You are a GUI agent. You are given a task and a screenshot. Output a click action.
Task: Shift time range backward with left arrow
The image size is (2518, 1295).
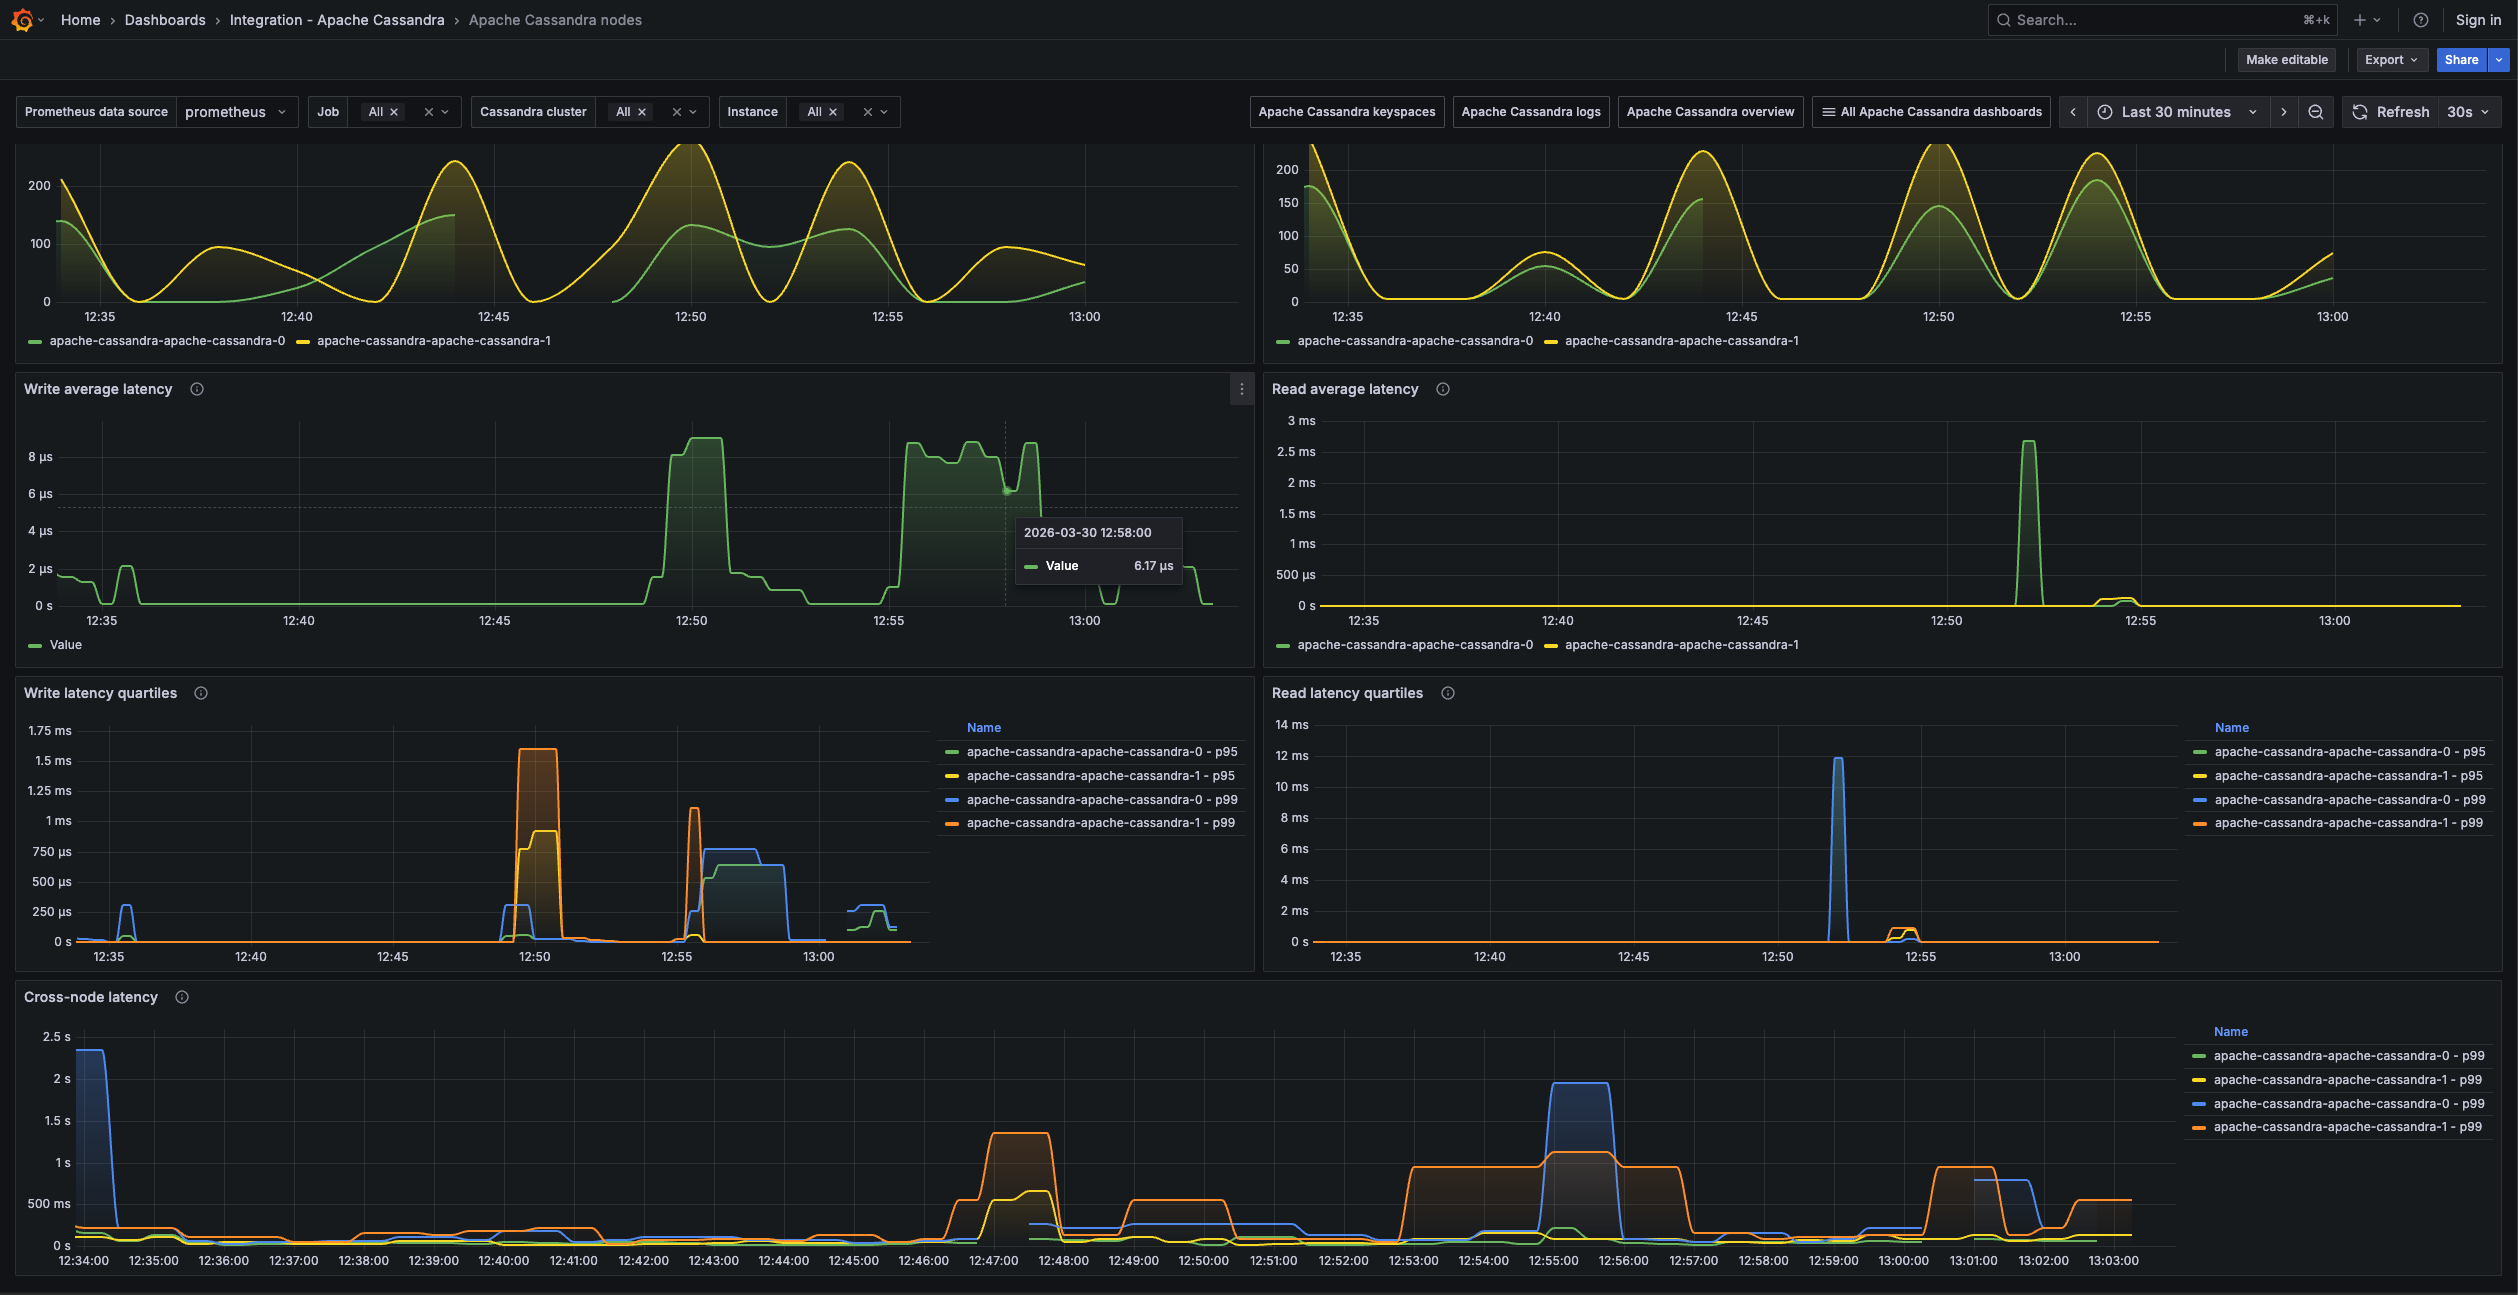(x=2073, y=112)
